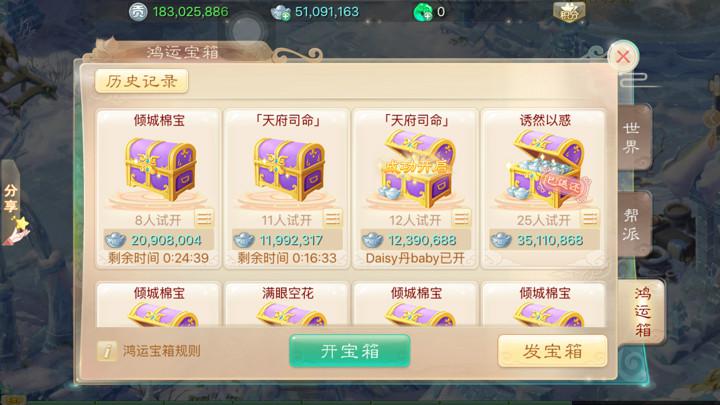This screenshot has width=720, height=405.
Task: Select the 鸿运箱 side tab
Action: point(643,312)
